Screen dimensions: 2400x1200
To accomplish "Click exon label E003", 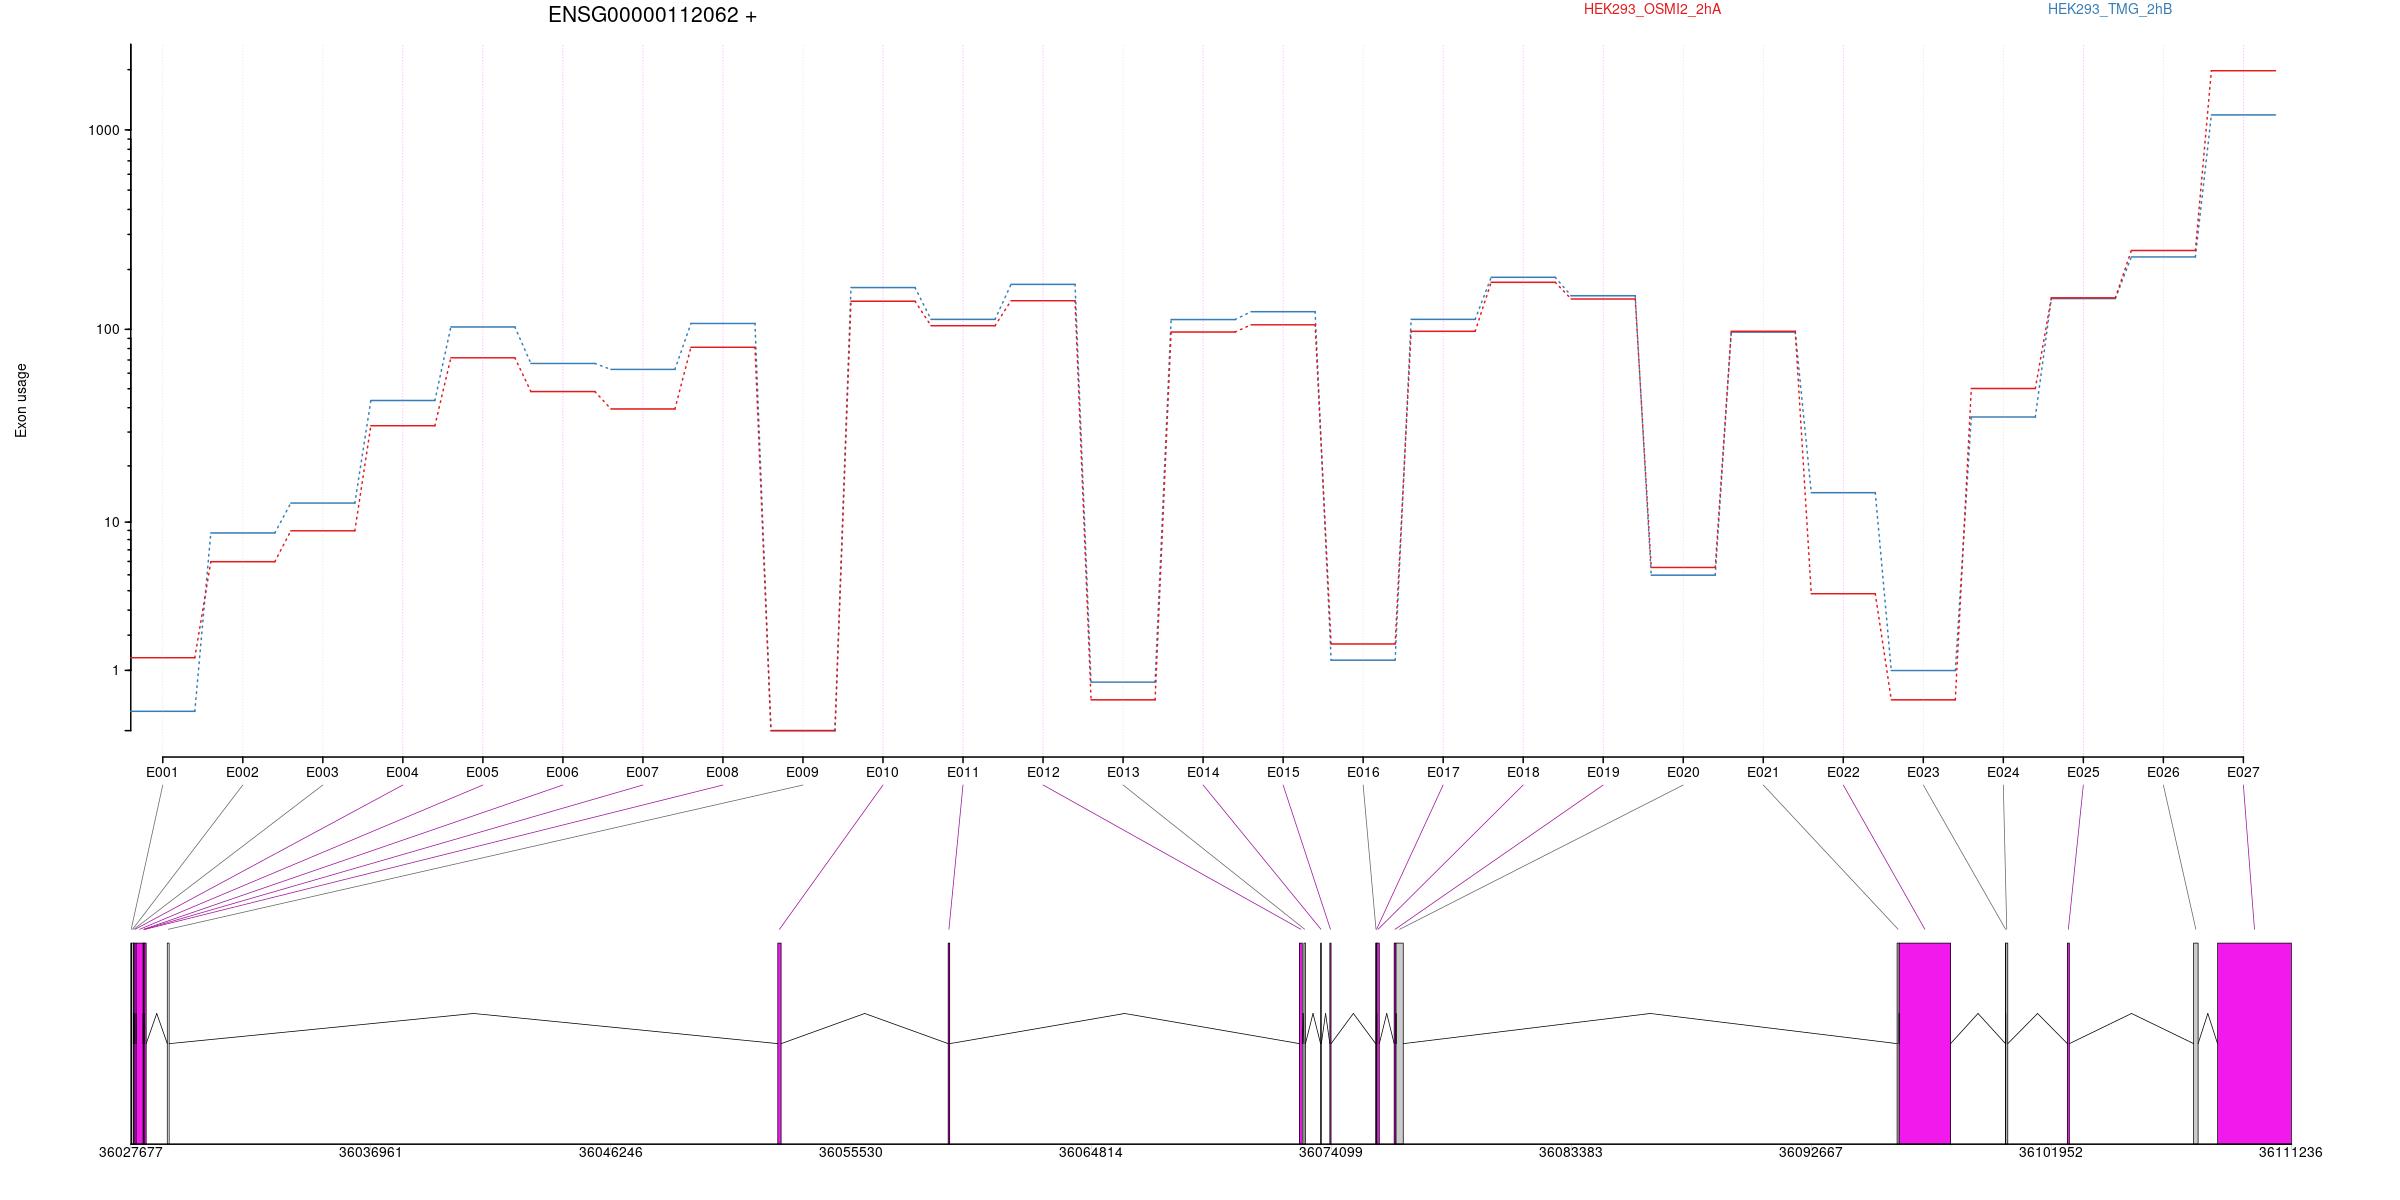I will click(322, 772).
